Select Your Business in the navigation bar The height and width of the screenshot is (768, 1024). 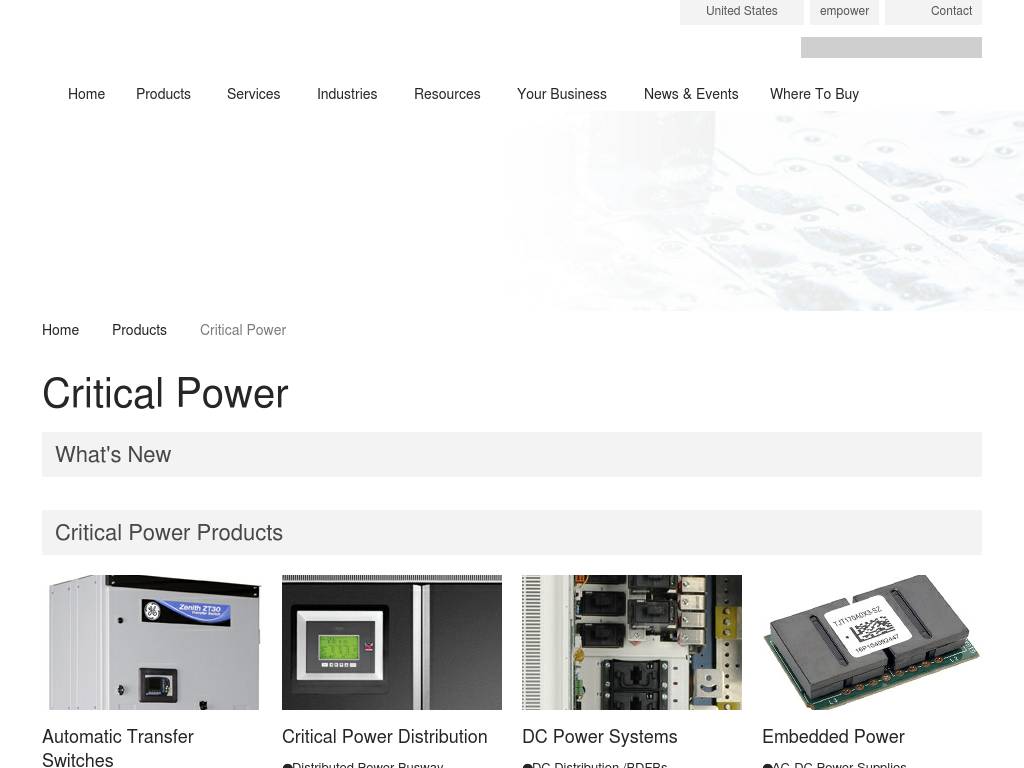561,94
